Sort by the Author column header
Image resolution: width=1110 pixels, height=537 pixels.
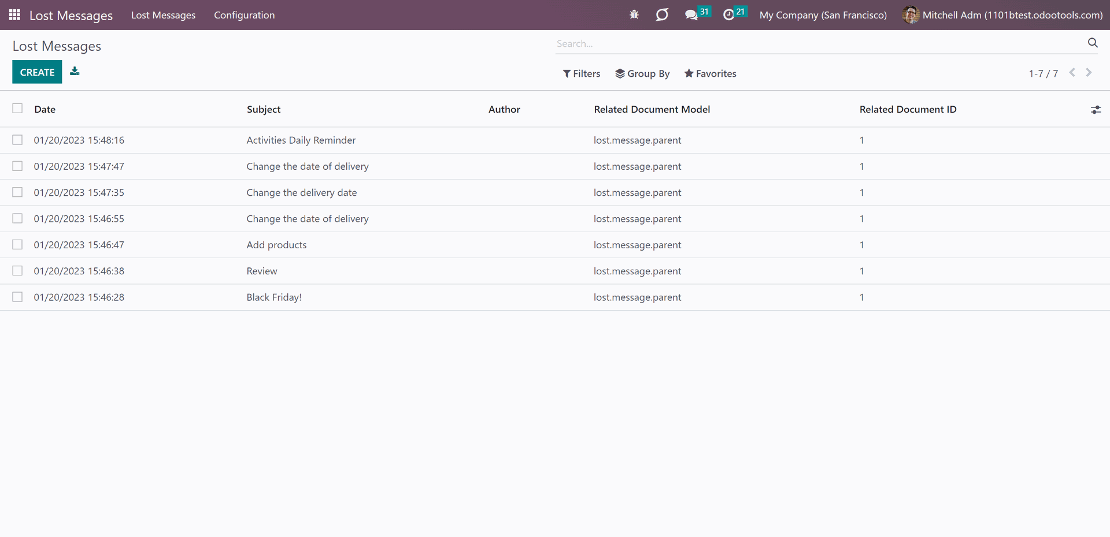tap(504, 110)
